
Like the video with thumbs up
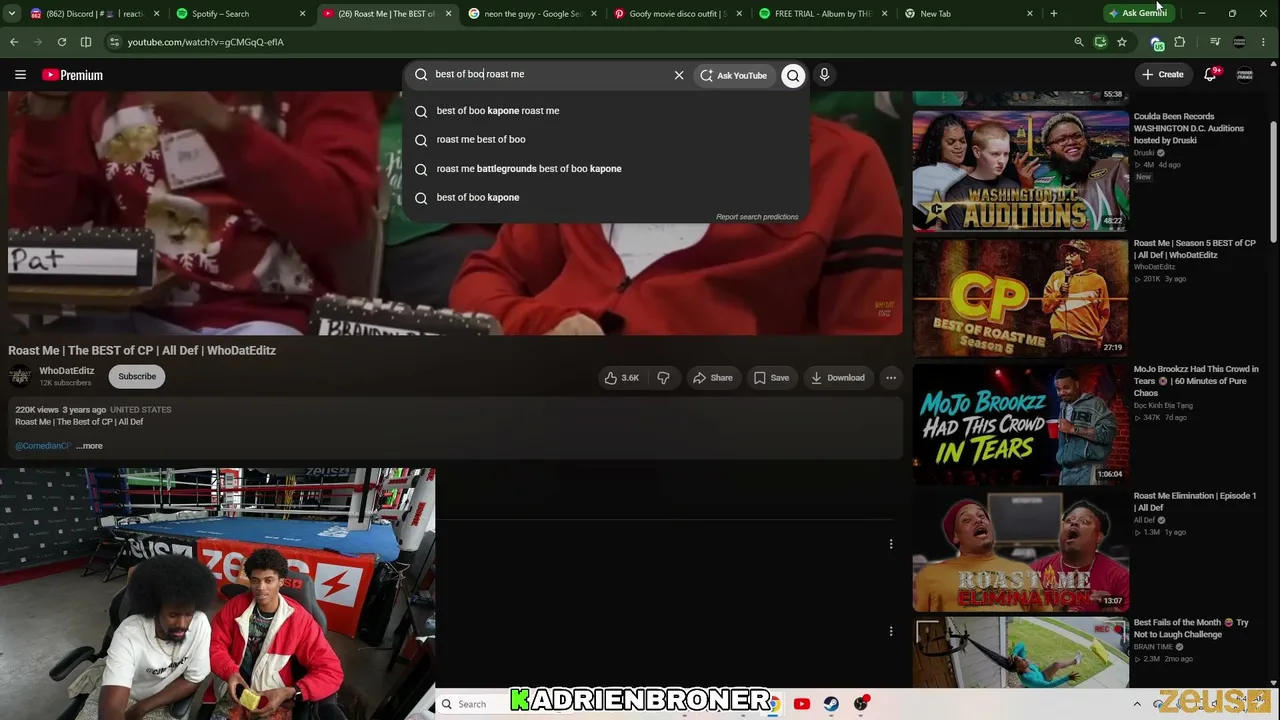point(621,378)
